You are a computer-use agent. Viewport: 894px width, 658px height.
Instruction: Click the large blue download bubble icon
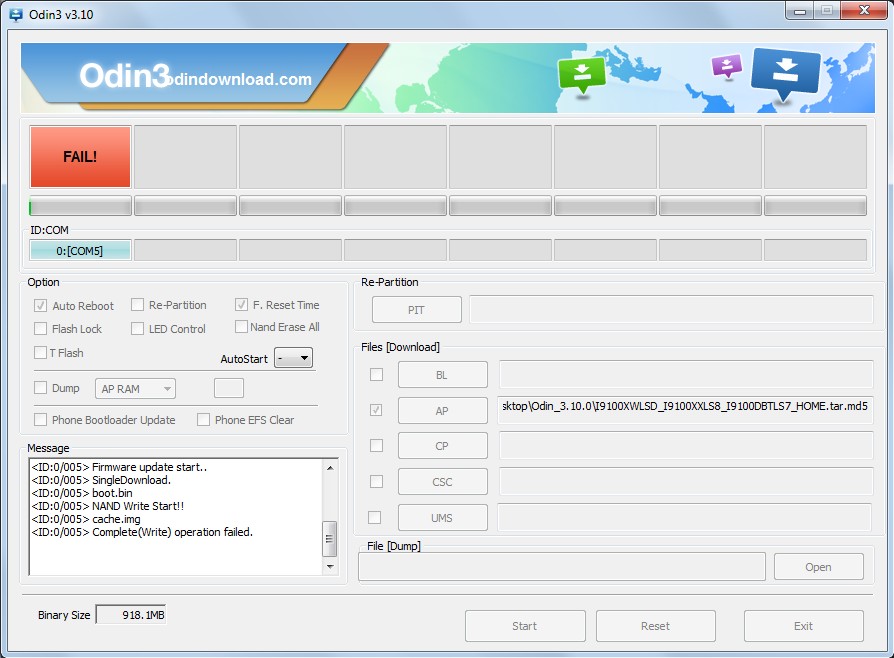pyautogui.click(x=786, y=73)
